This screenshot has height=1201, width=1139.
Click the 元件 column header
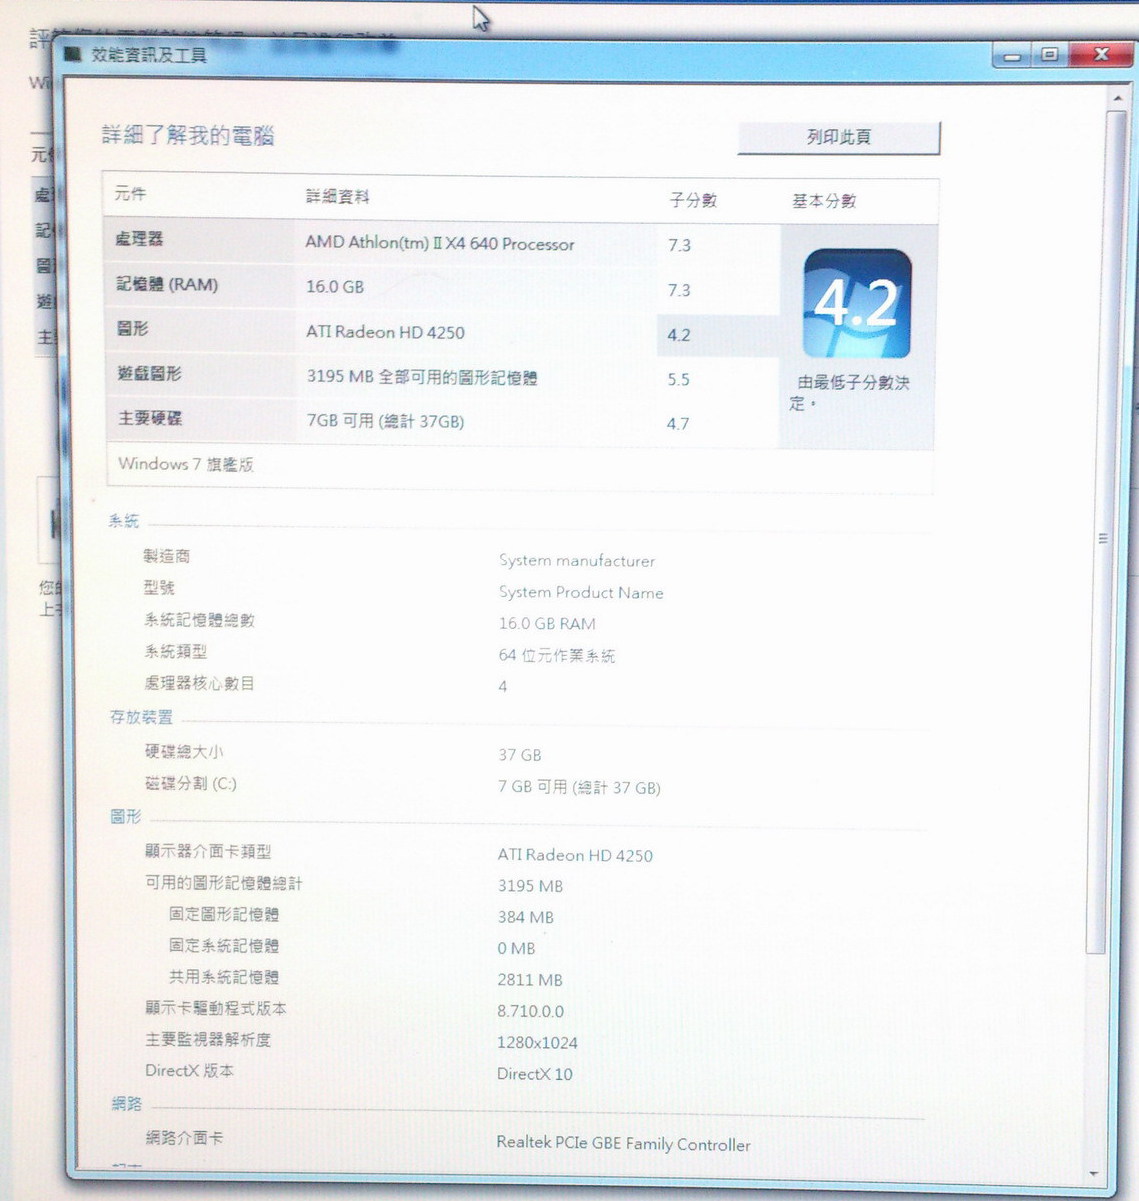tap(130, 194)
